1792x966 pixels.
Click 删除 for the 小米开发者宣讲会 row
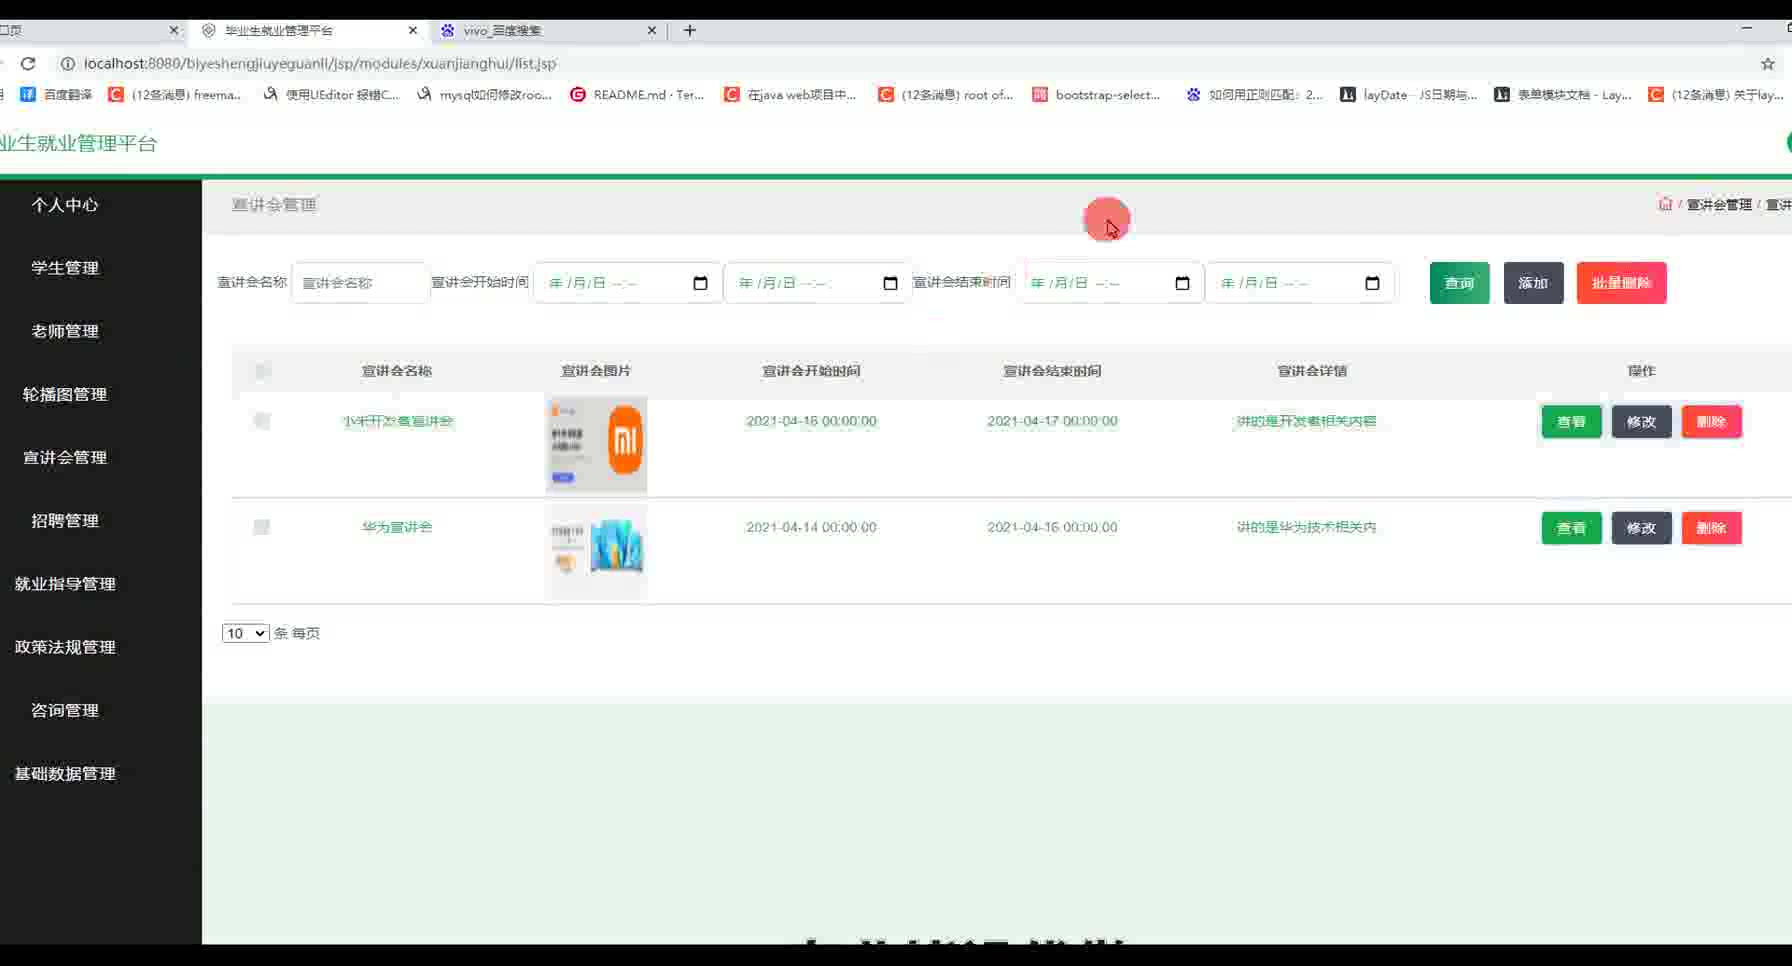pos(1711,422)
